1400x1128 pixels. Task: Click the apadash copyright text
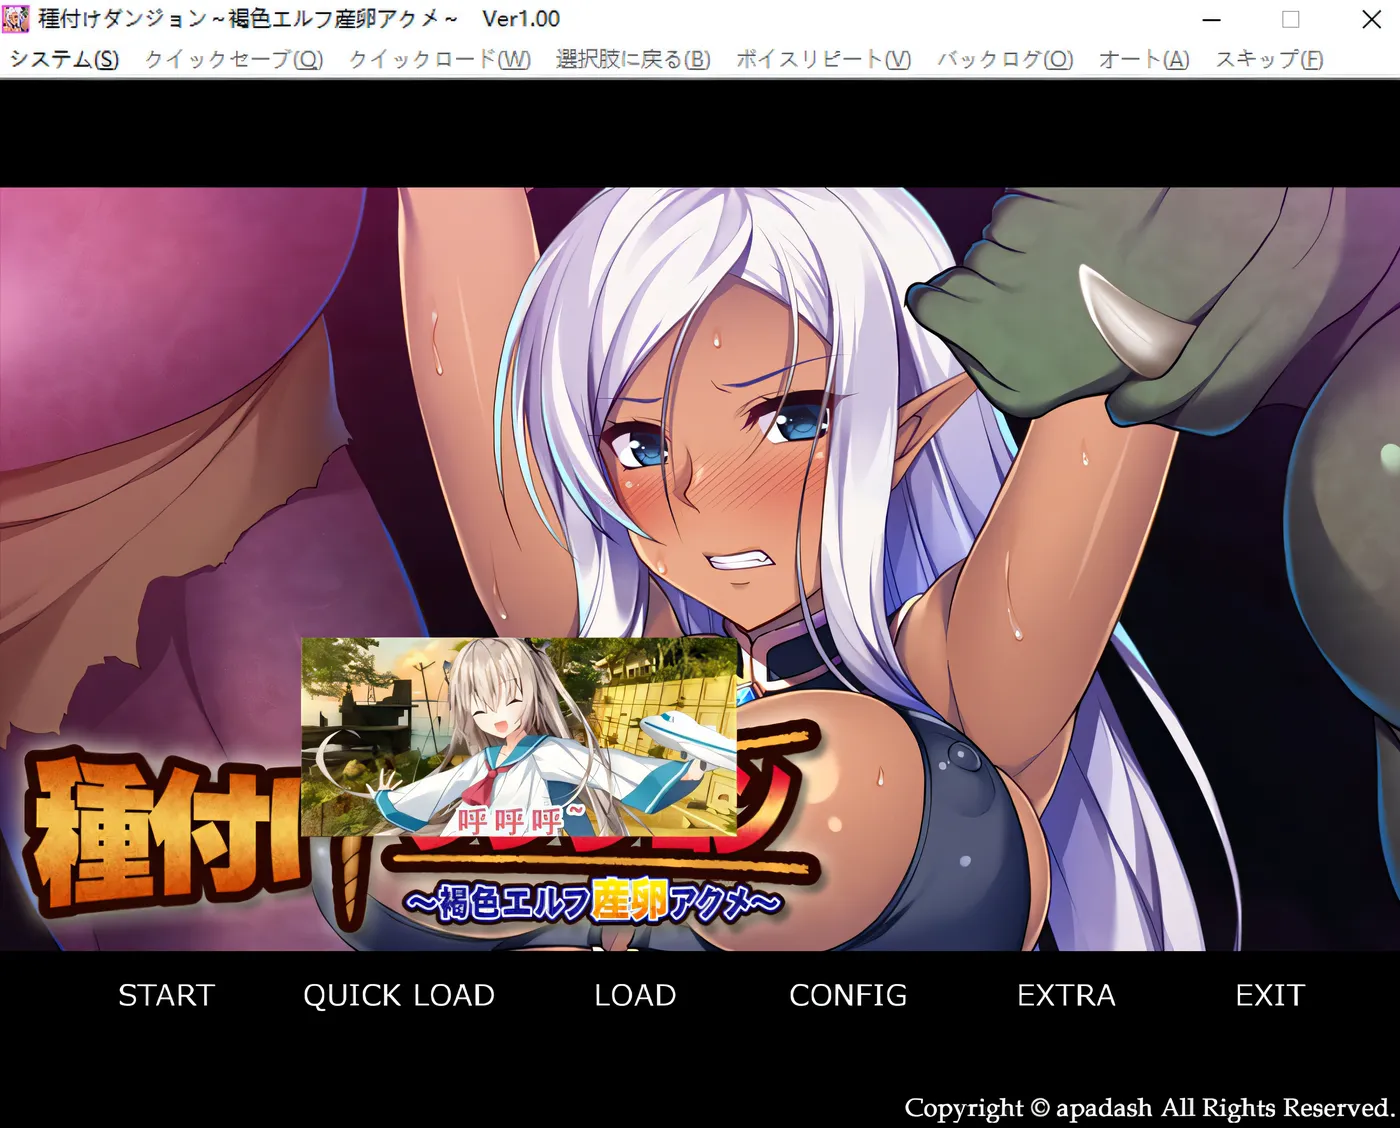pyautogui.click(x=1145, y=1108)
